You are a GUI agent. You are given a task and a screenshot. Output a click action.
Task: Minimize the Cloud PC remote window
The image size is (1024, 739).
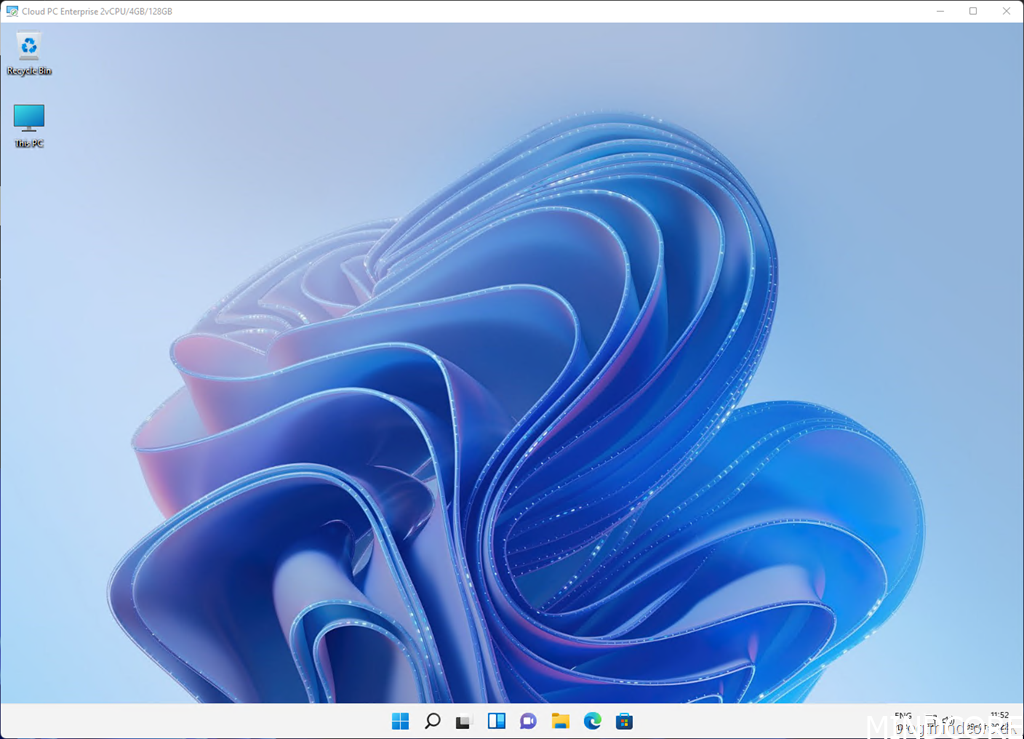[941, 11]
